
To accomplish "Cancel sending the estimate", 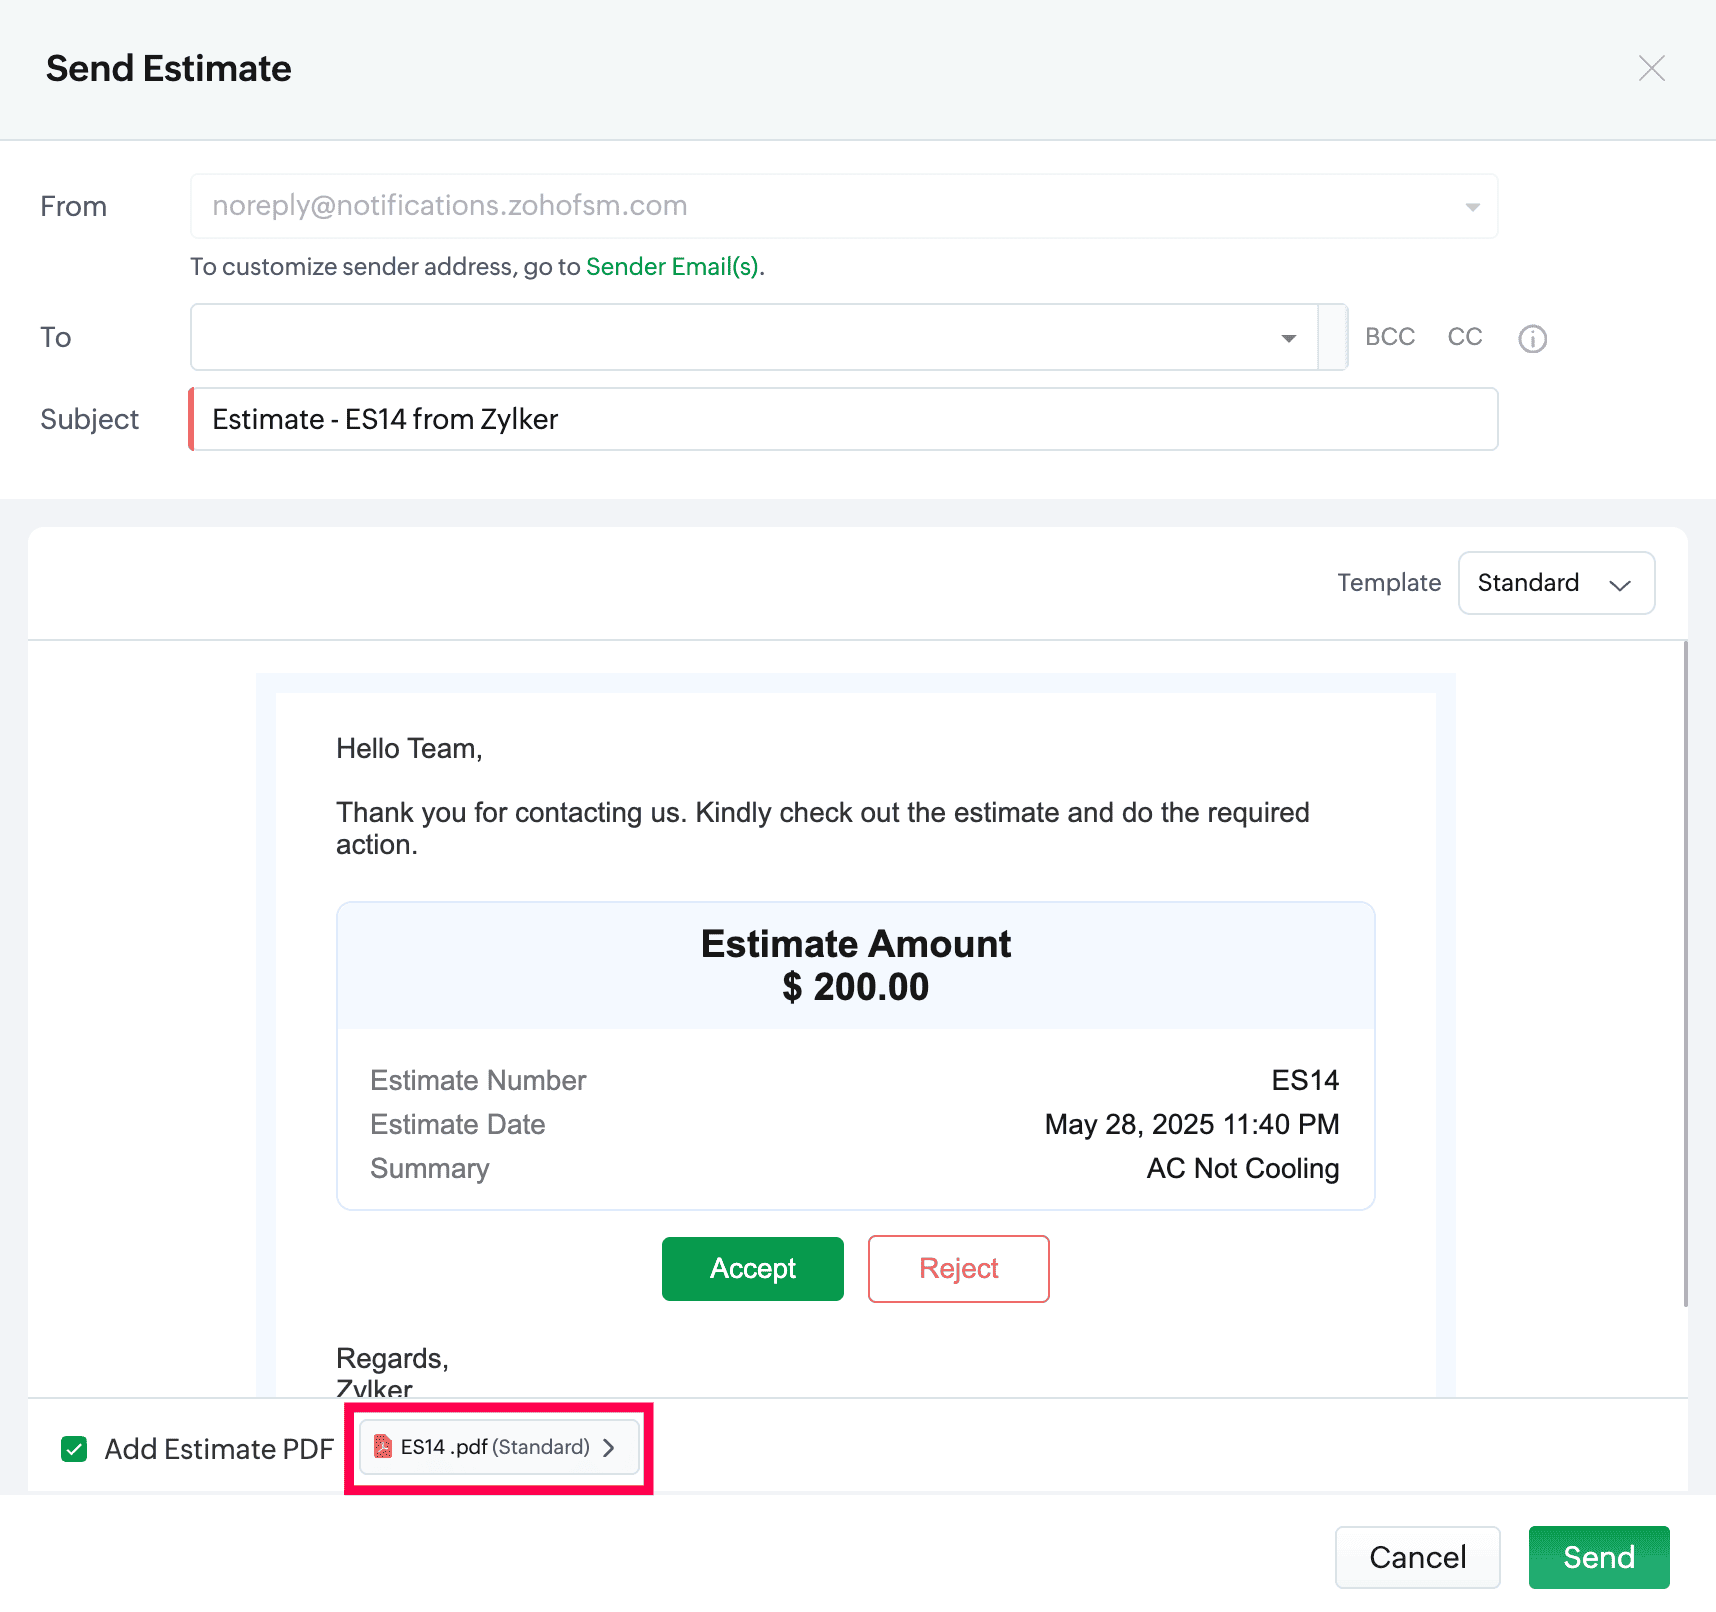I will [x=1417, y=1557].
